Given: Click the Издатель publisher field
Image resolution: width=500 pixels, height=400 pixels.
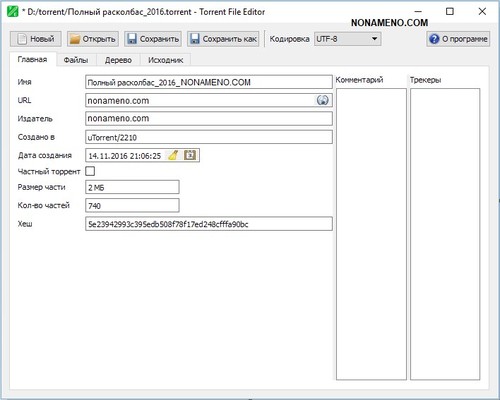Looking at the screenshot, I should click(209, 119).
